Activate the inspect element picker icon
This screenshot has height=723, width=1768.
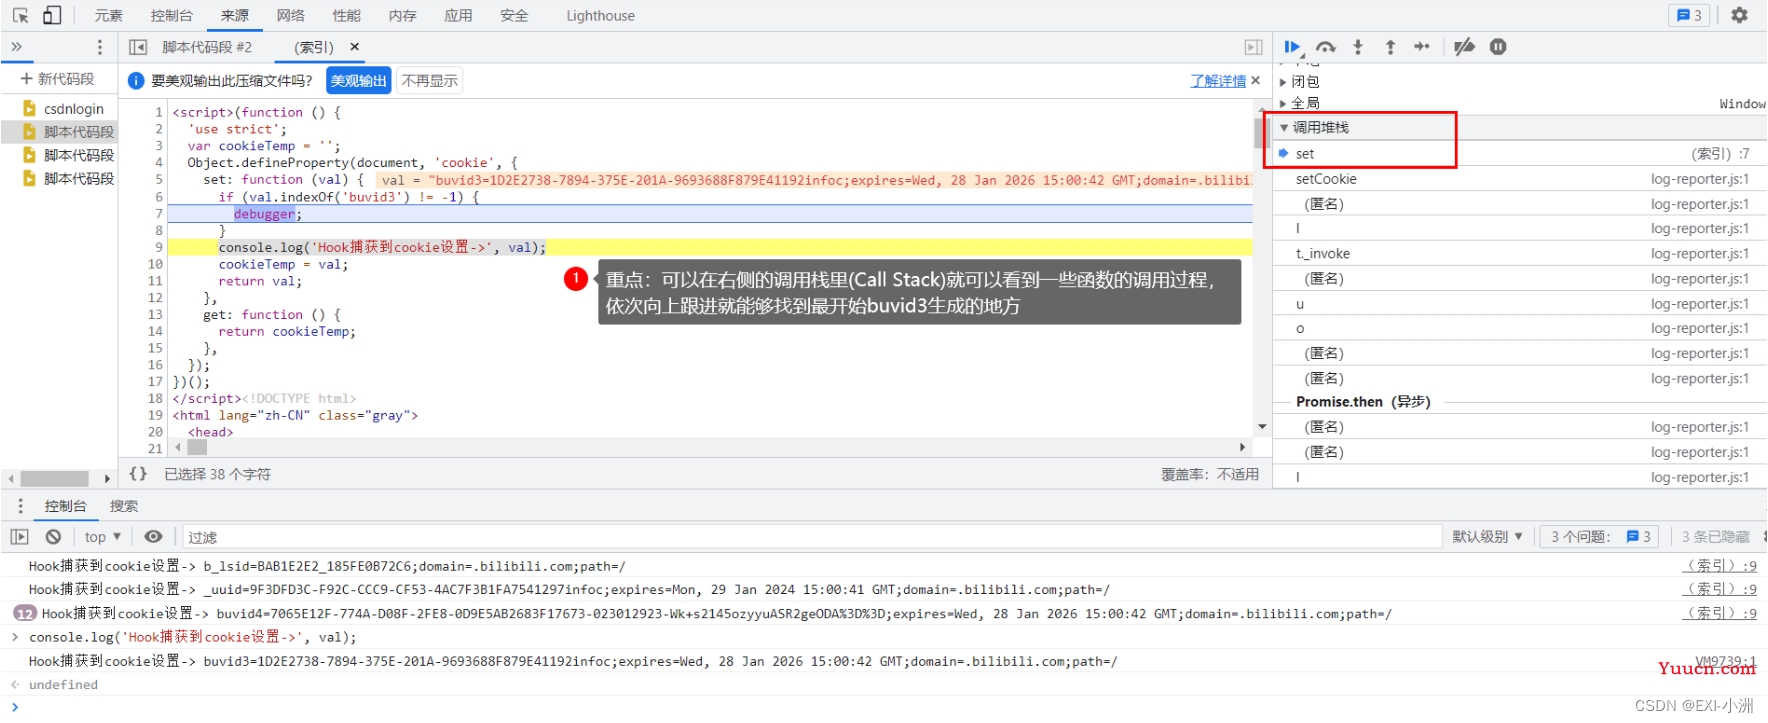21,15
